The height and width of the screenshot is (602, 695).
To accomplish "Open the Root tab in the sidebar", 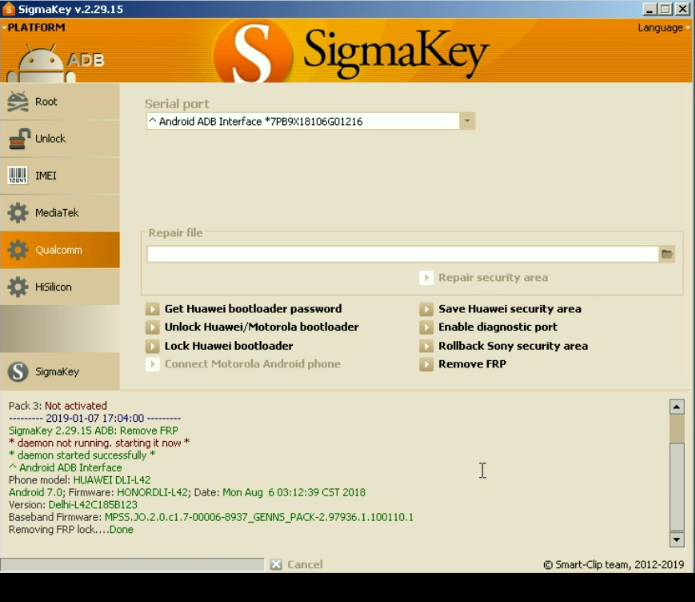I will pyautogui.click(x=60, y=102).
